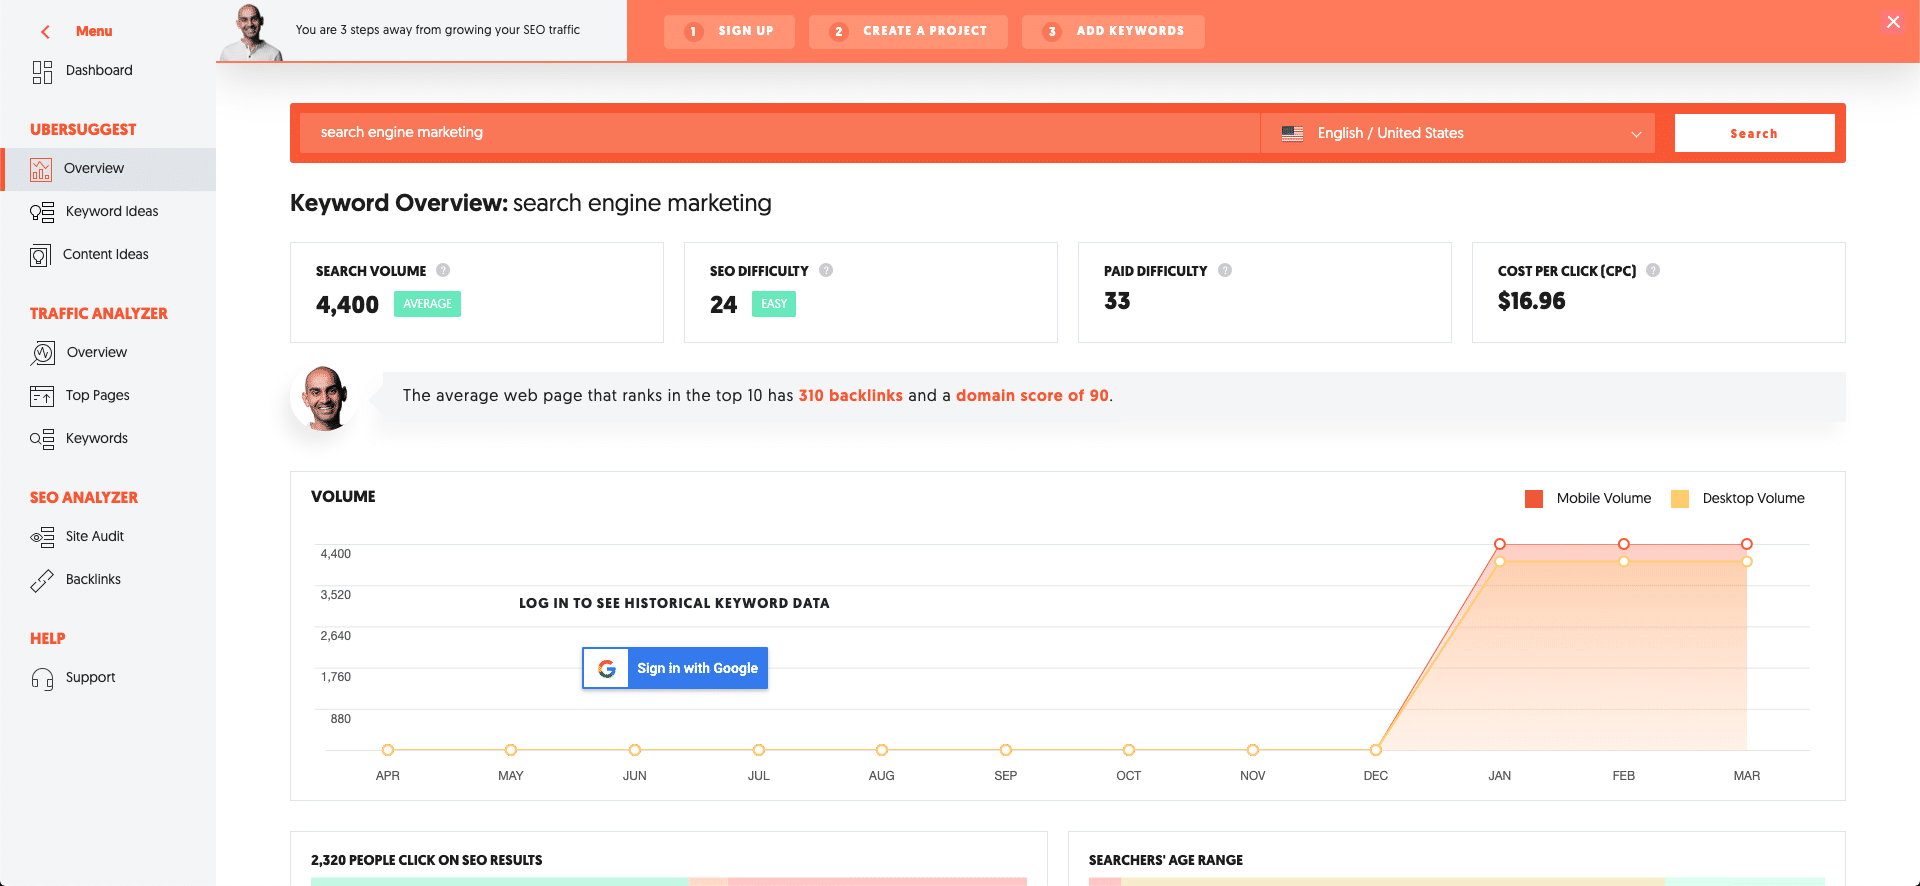Click the Support headset icon
Screen dimensions: 1920x886
(42, 679)
